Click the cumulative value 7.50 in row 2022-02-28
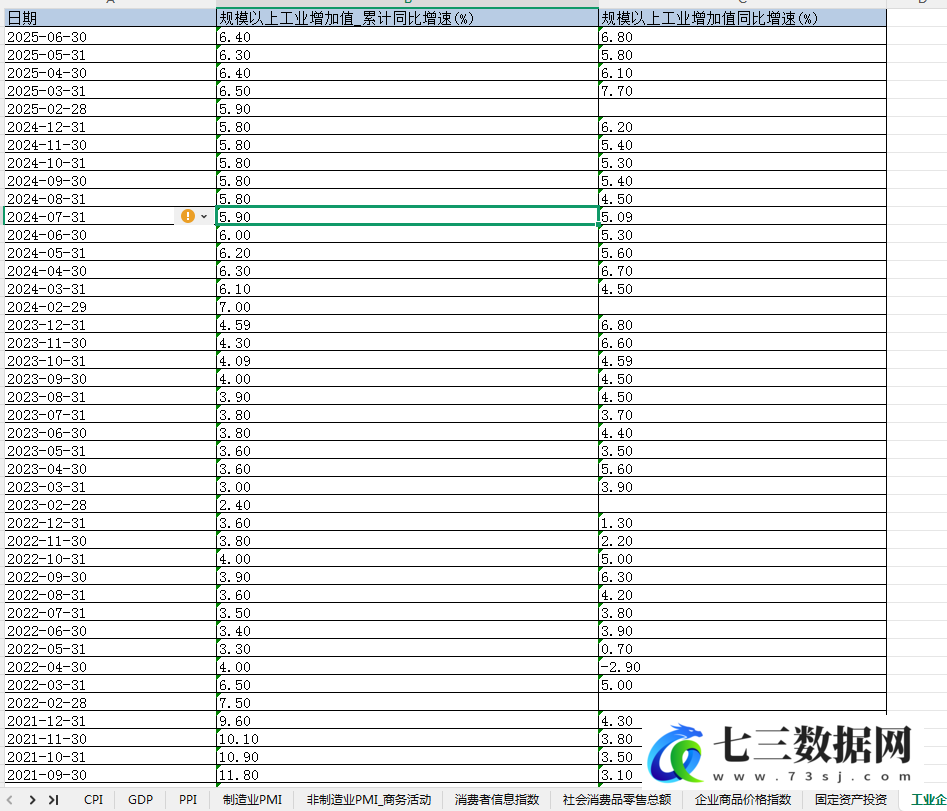Screen dimensions: 947x811 coord(408,703)
